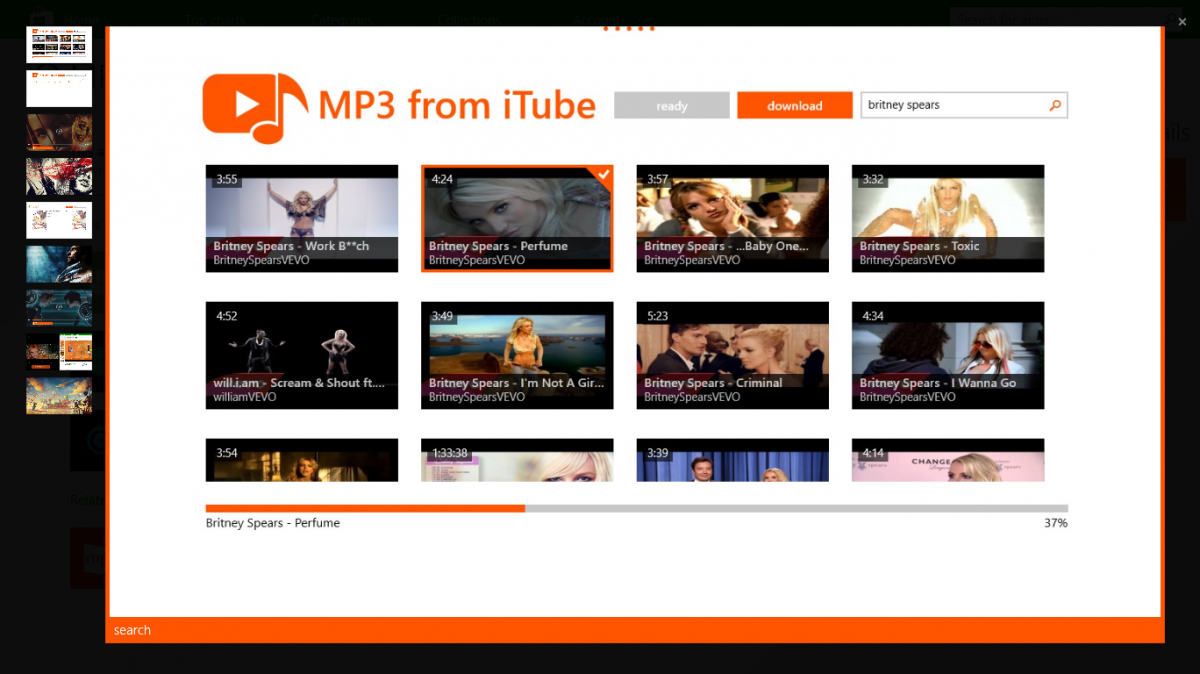Select the video with duration 4:14

948,460
